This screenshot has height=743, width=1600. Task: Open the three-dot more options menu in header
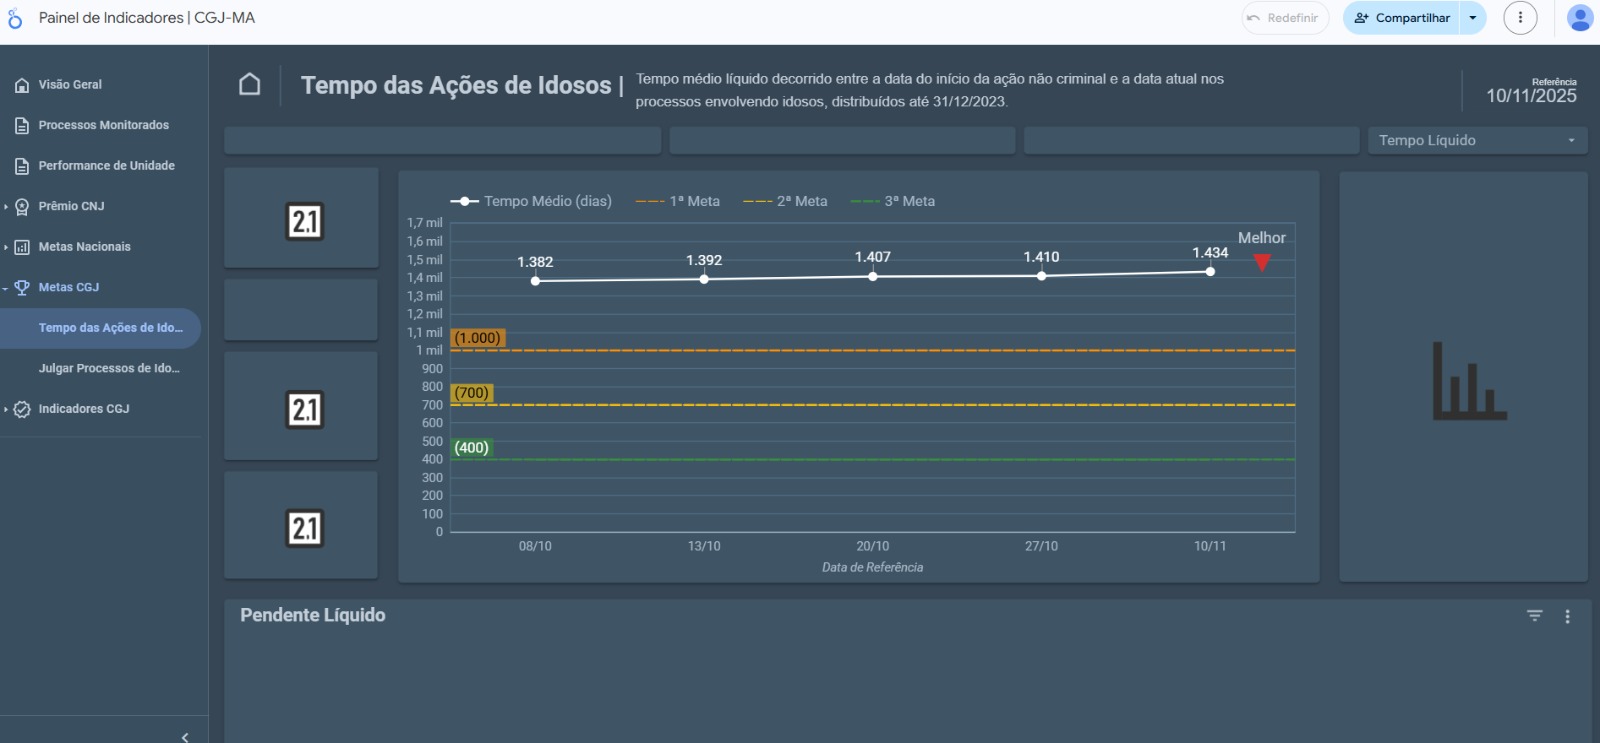(1520, 18)
